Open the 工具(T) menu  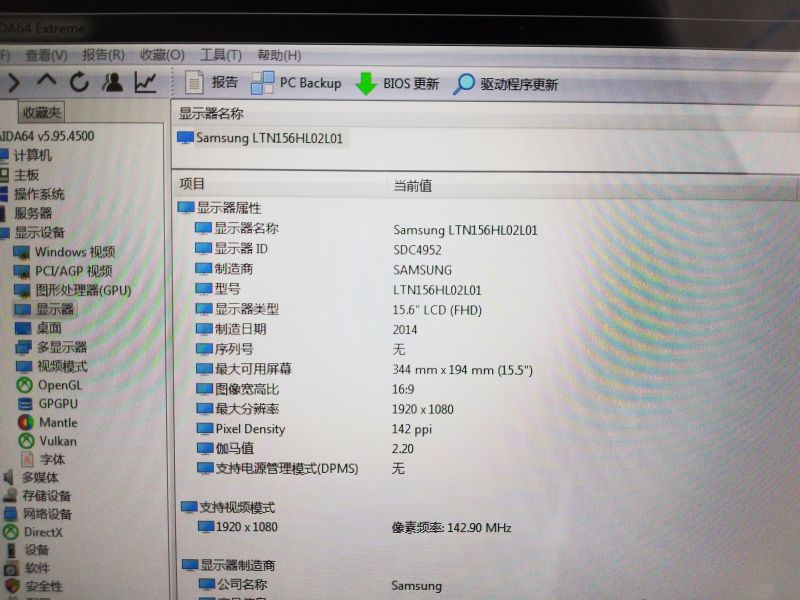pyautogui.click(x=221, y=55)
